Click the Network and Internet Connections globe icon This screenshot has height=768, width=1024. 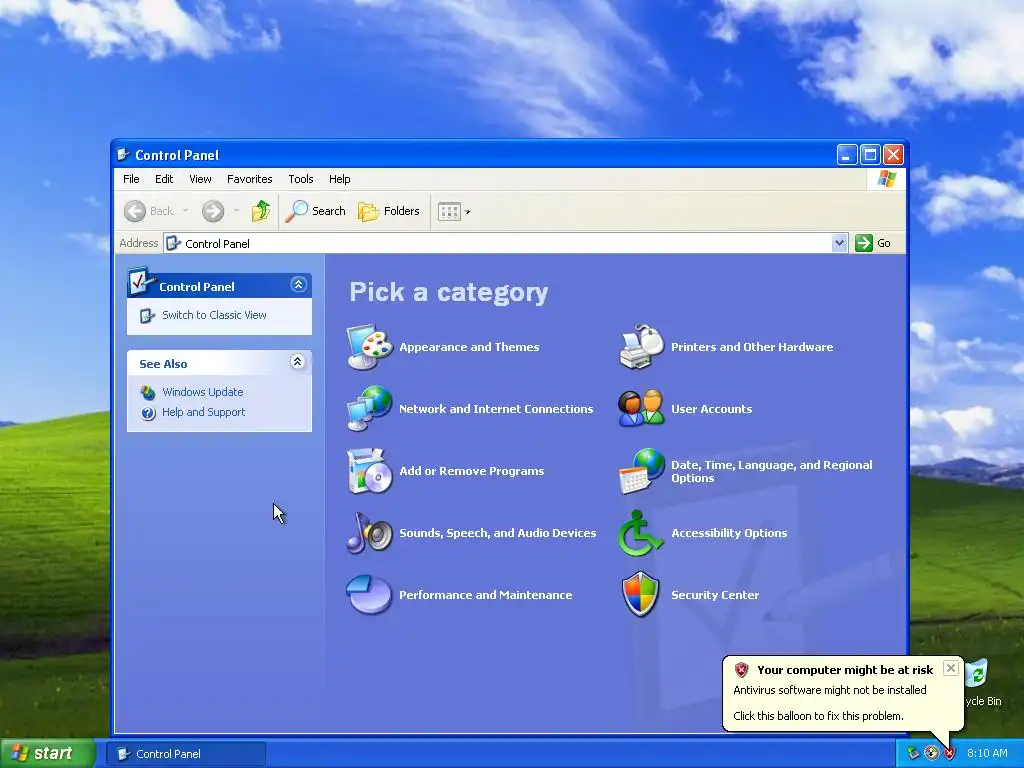(x=370, y=409)
